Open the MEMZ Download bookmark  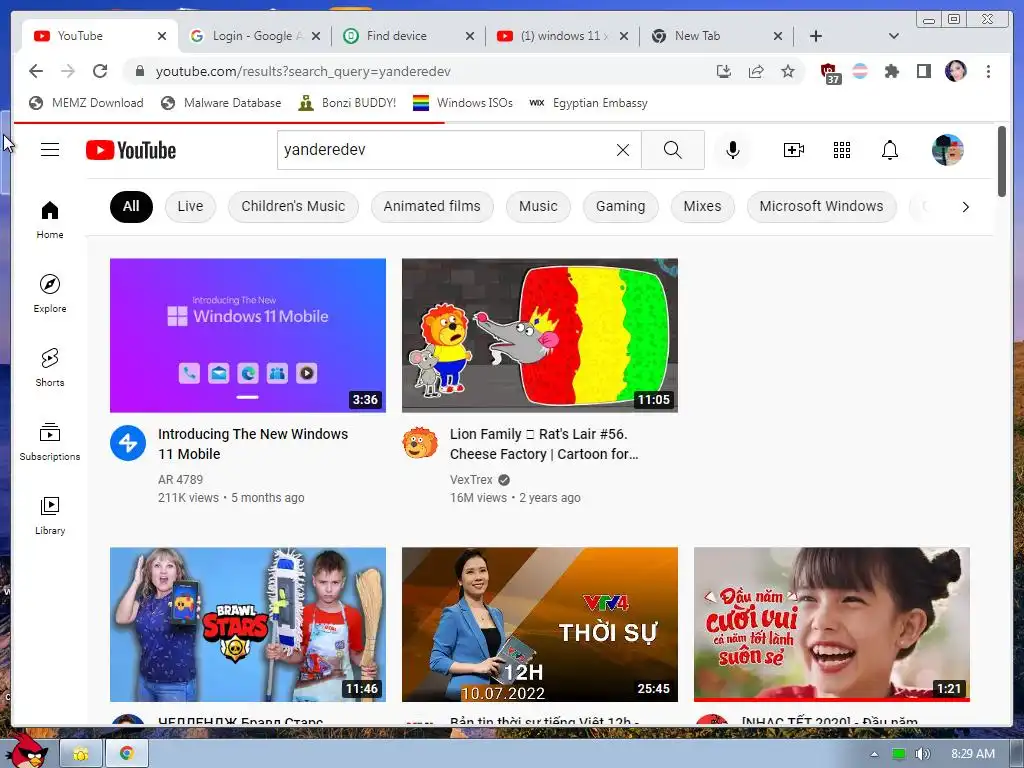point(86,103)
